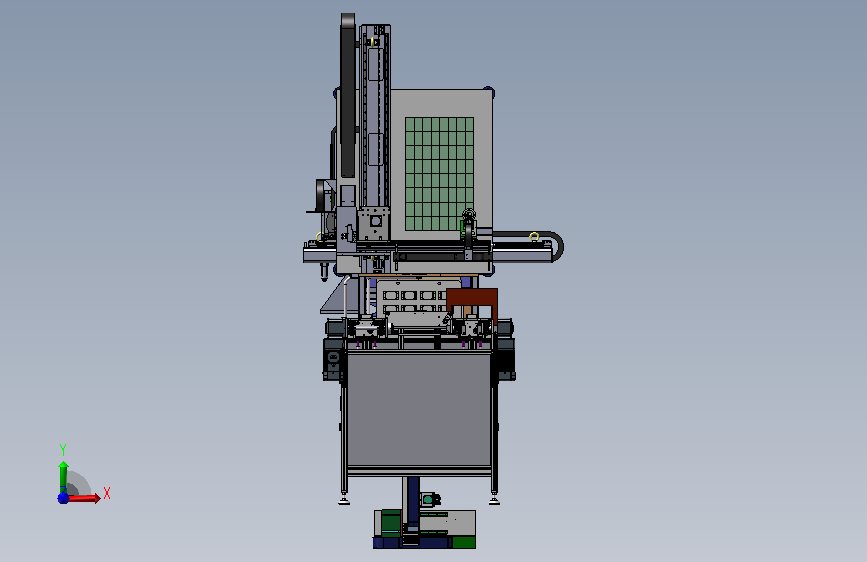Select the green grid panel on the machine

click(440, 174)
